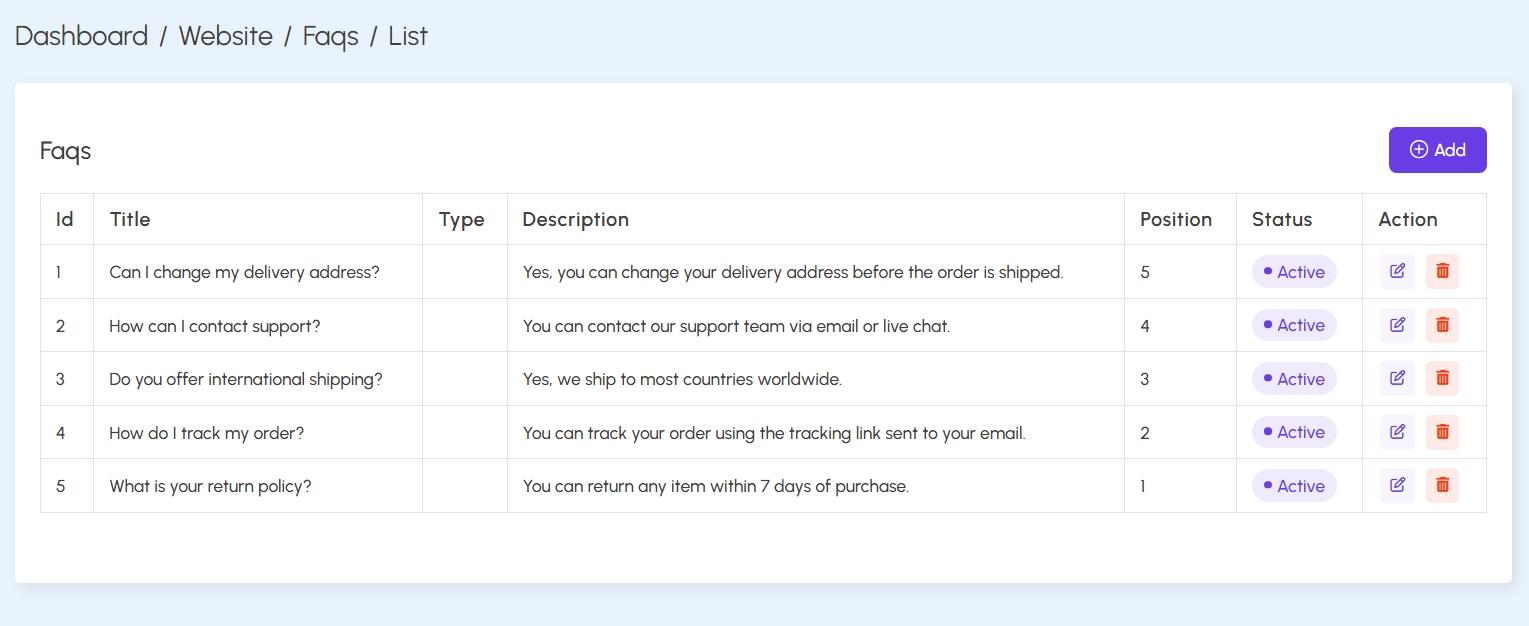The image size is (1529, 626).
Task: Click the description about email or live chat
Action: (x=736, y=325)
